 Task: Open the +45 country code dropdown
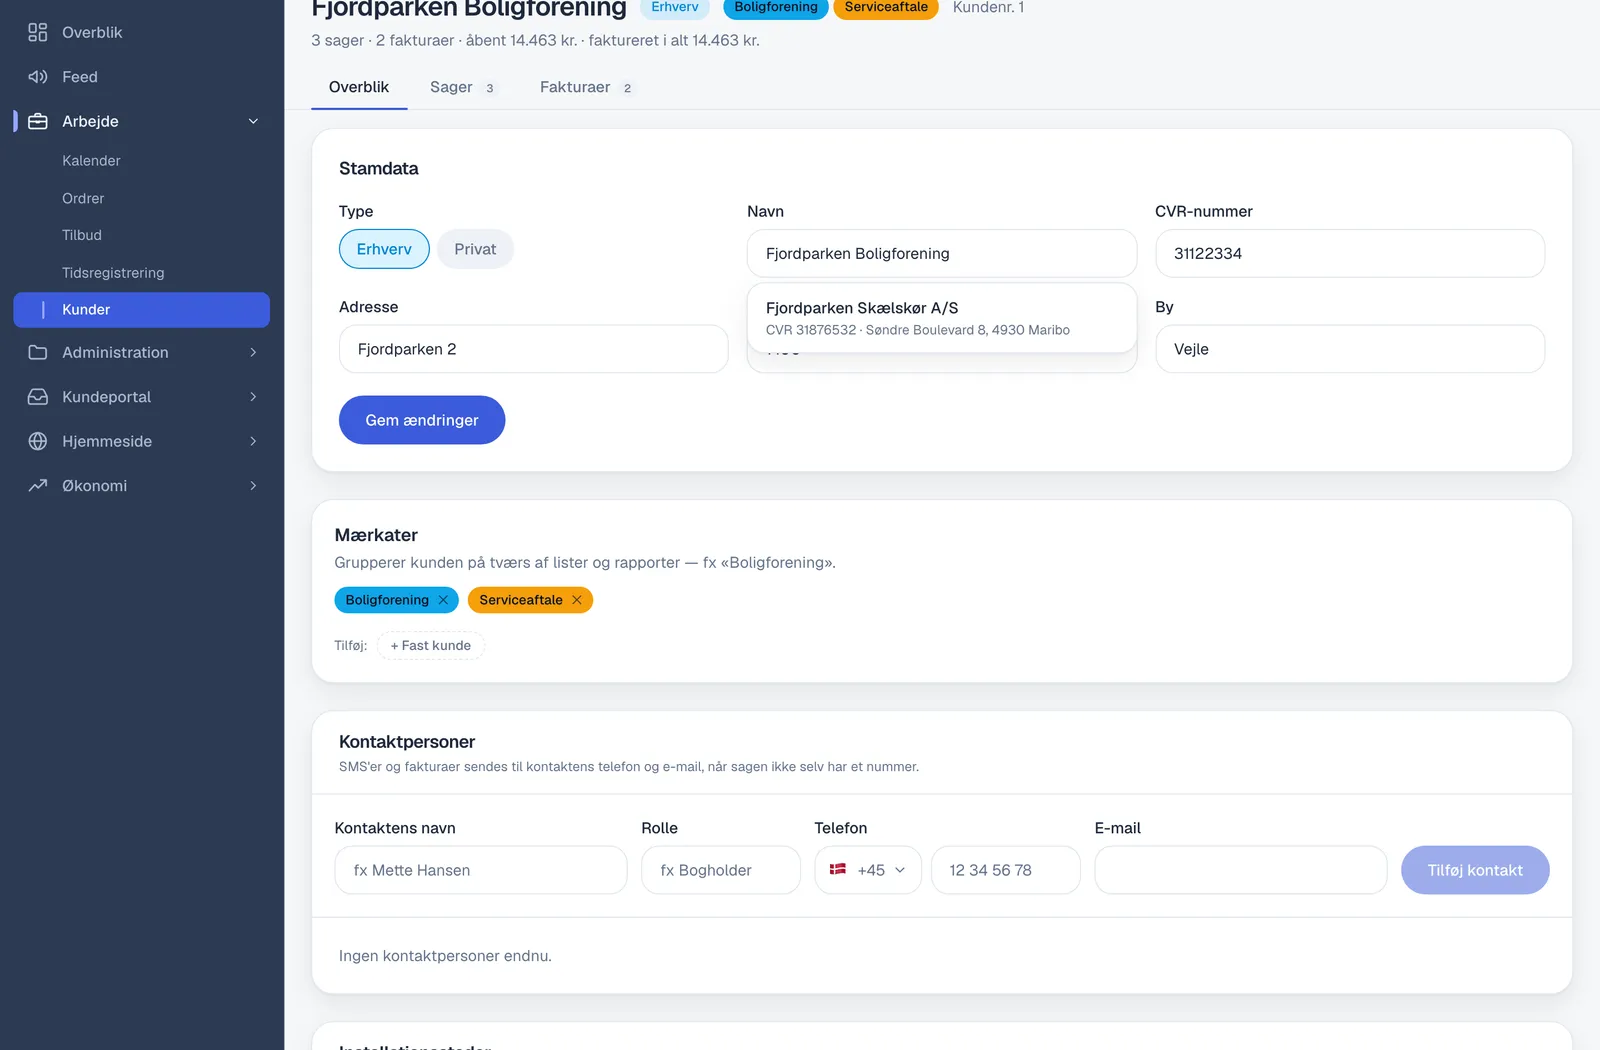868,870
